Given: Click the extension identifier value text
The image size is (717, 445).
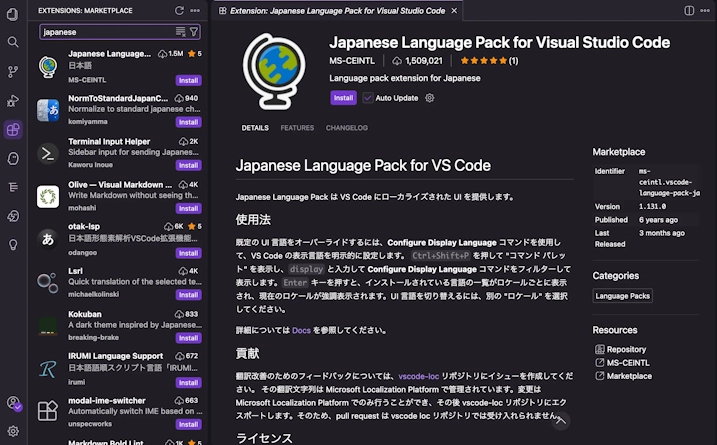Looking at the screenshot, I should (669, 182).
